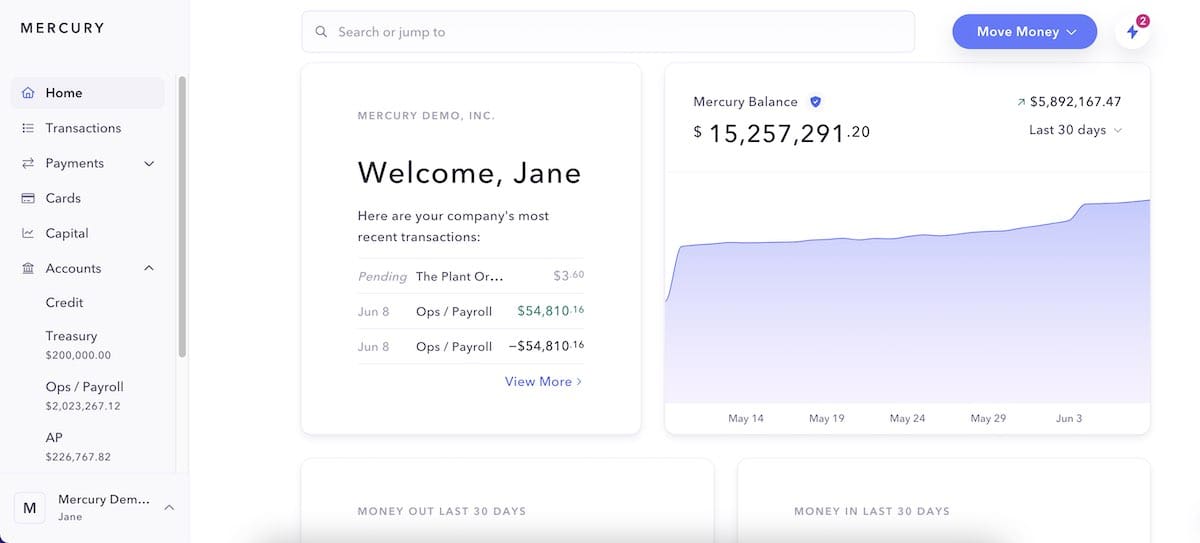Click the Ops / Payroll balance $2,023,267.12
The width and height of the screenshot is (1200, 543).
tap(83, 406)
